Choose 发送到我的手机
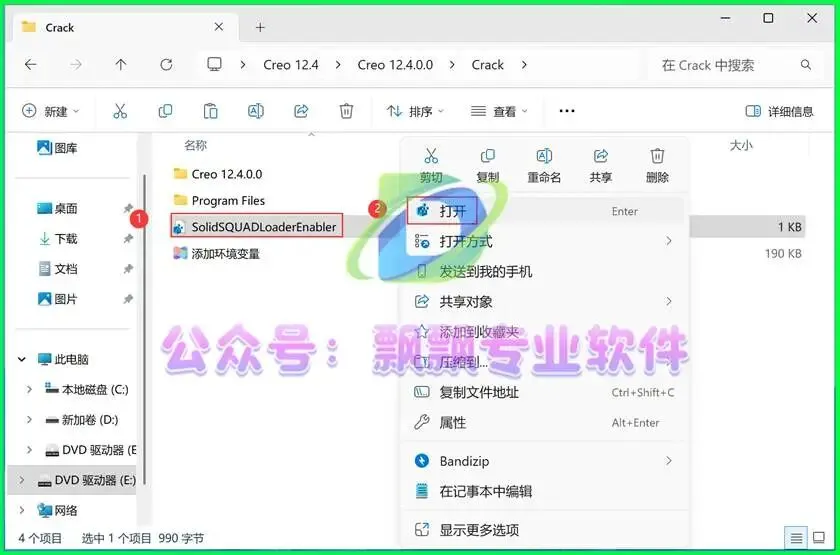Viewport: 840px width, 555px height. [544, 272]
